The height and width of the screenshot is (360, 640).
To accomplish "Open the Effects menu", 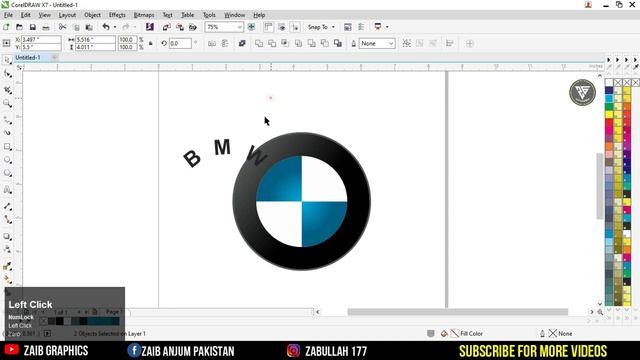I will [117, 15].
